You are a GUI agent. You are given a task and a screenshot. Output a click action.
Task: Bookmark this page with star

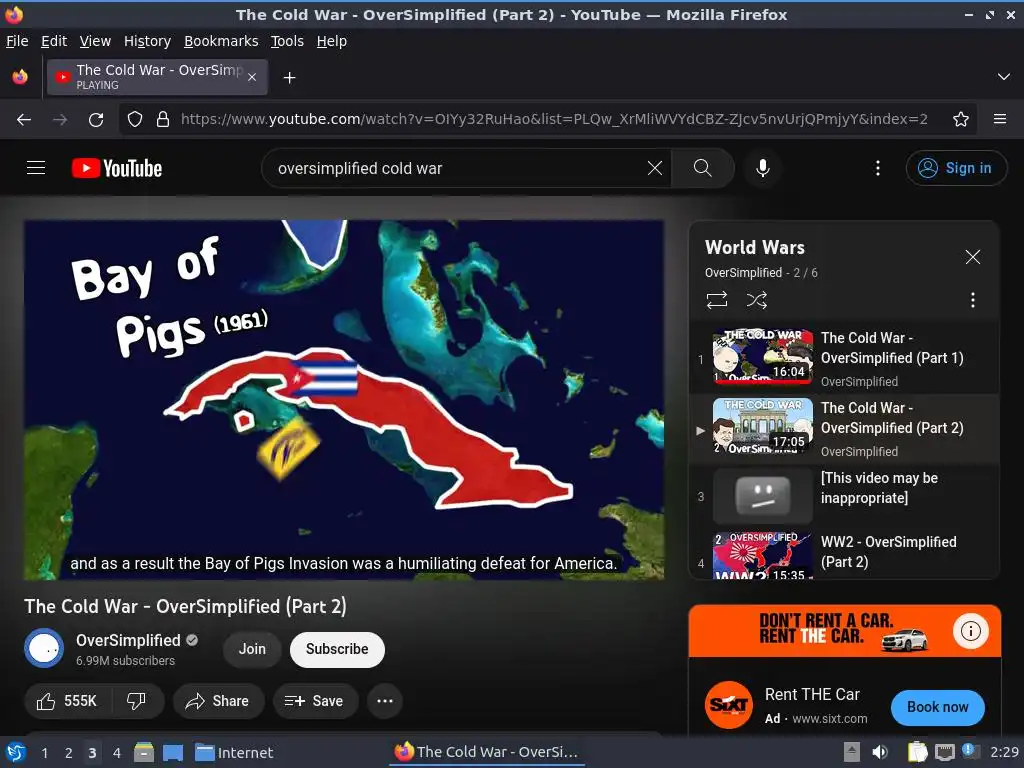[x=961, y=120]
